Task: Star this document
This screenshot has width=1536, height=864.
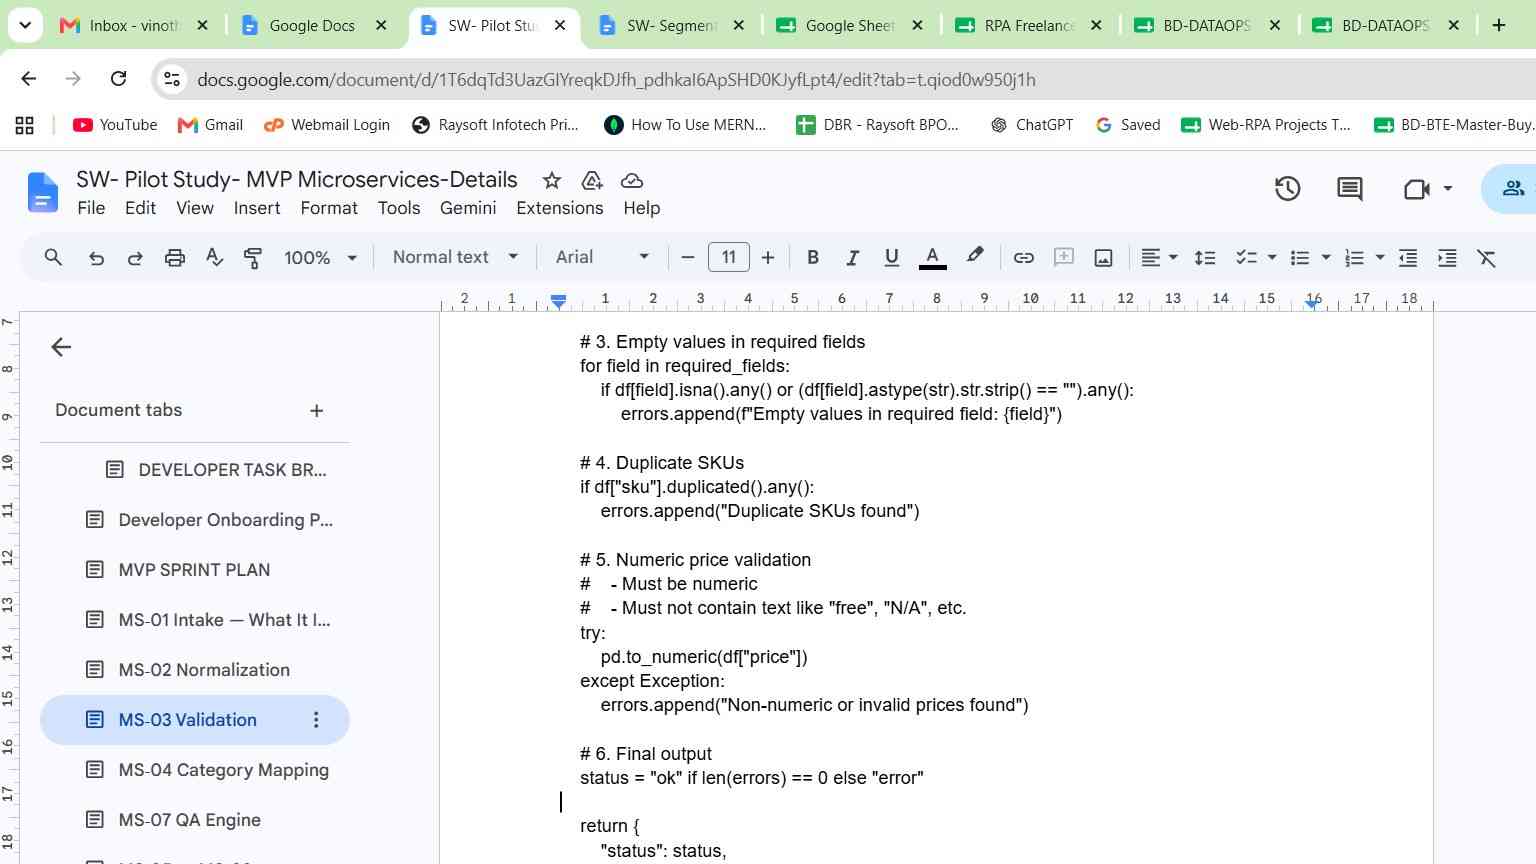Action: [551, 180]
